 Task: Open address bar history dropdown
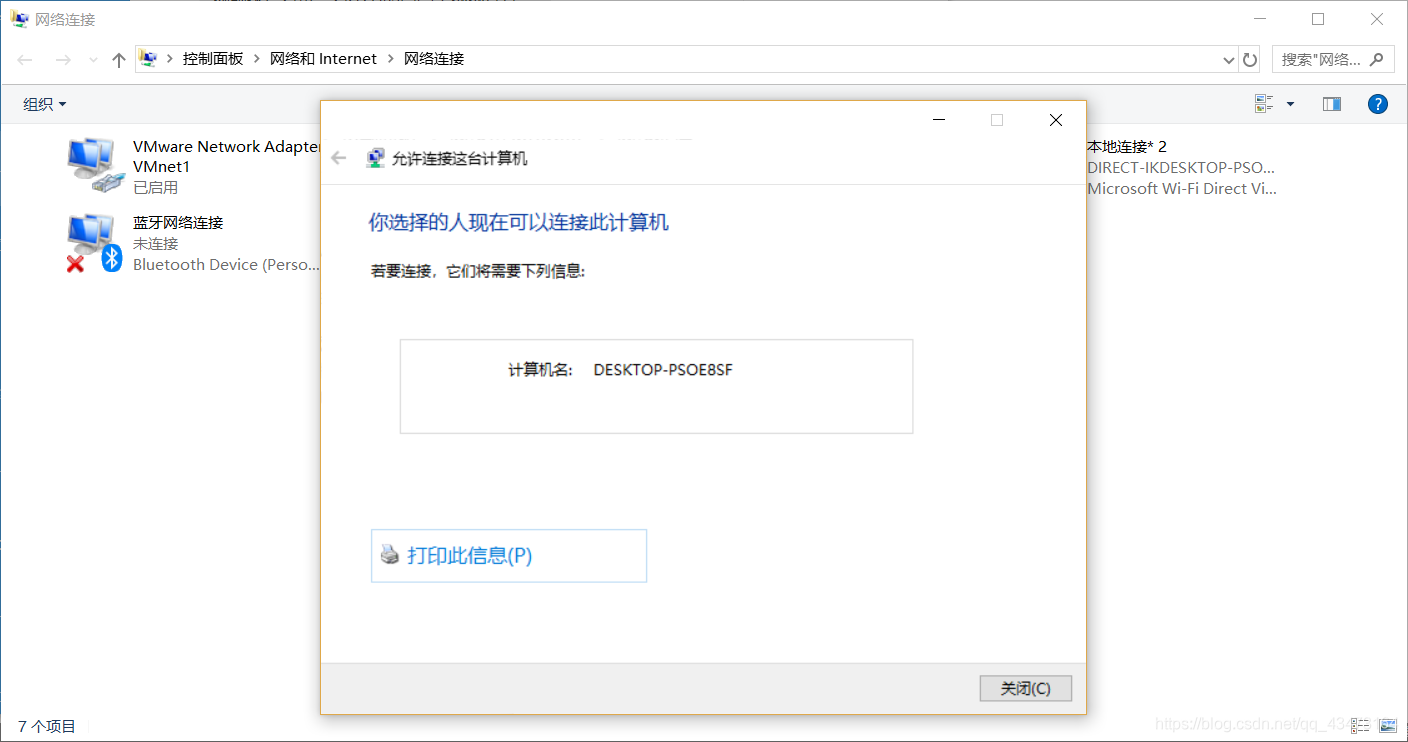click(x=1229, y=60)
